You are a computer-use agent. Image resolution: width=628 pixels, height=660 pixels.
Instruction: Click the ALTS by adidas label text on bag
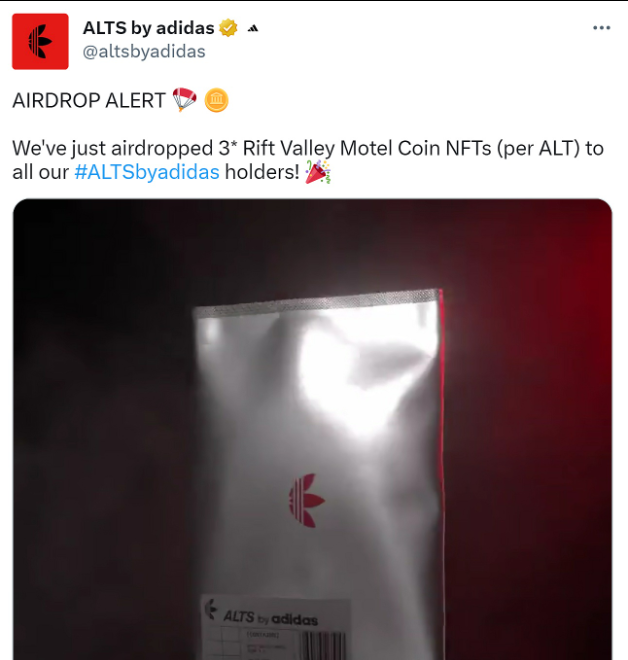click(x=270, y=617)
